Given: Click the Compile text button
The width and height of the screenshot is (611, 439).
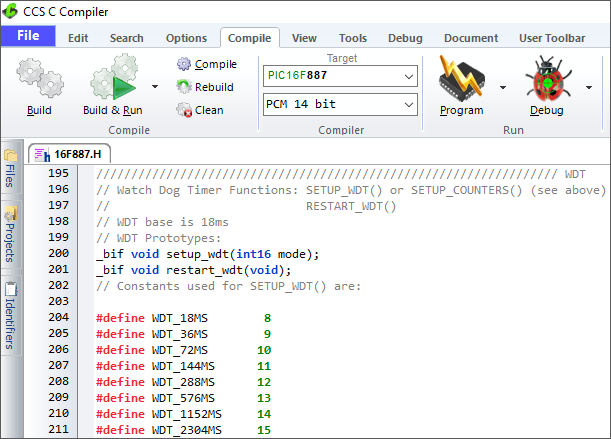Looking at the screenshot, I should pyautogui.click(x=215, y=64).
